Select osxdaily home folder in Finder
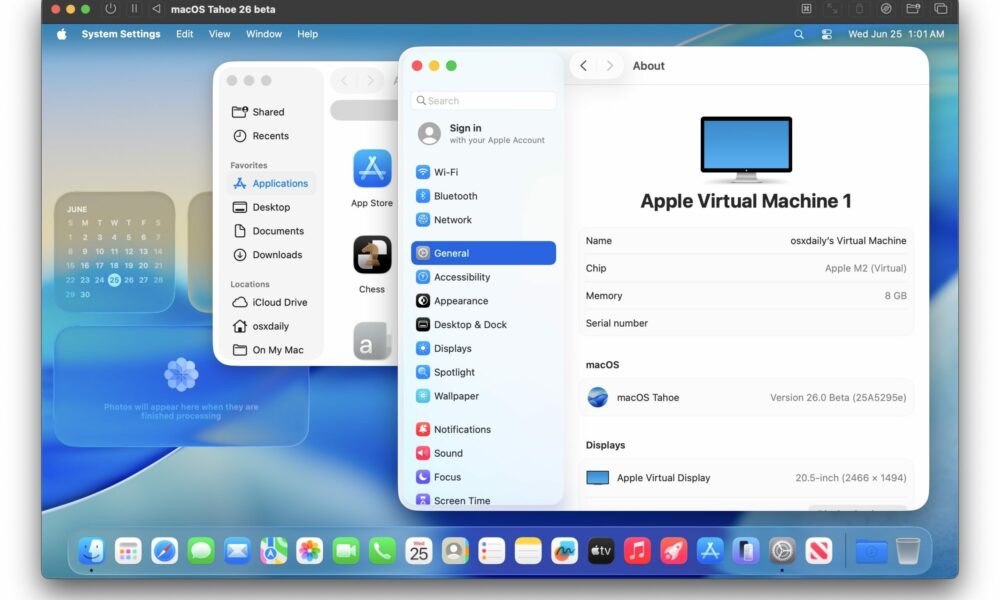Screen dimensions: 1000x600 271,326
